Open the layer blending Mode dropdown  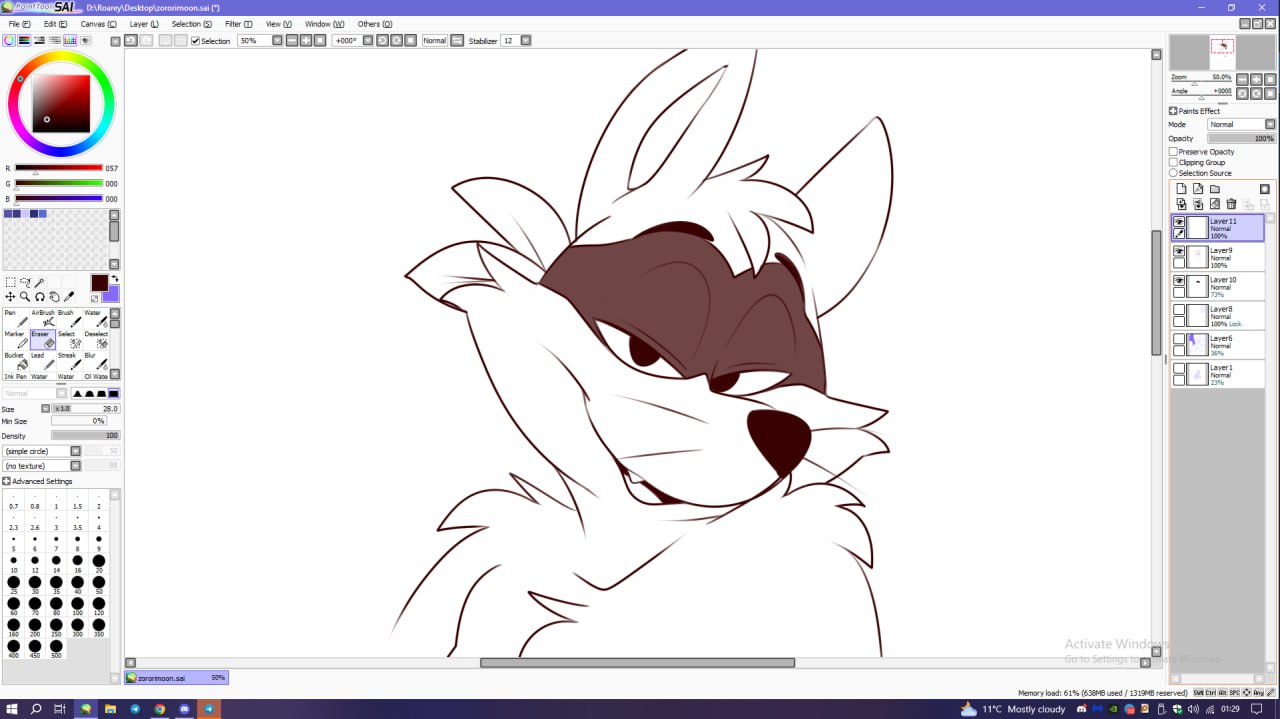coord(1241,125)
